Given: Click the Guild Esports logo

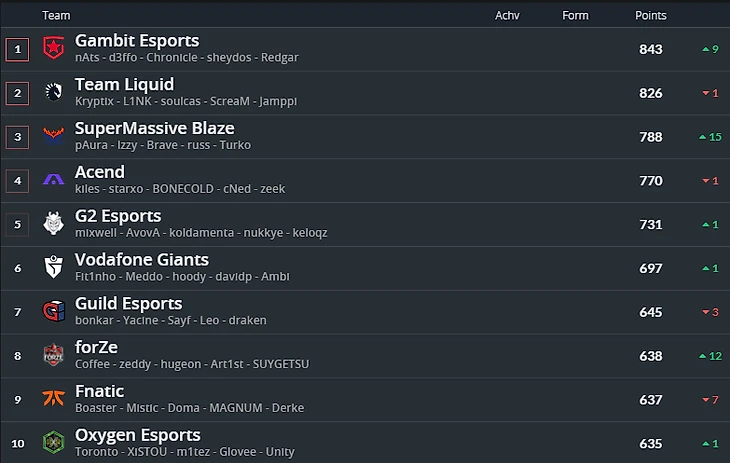Looking at the screenshot, I should click(x=53, y=312).
